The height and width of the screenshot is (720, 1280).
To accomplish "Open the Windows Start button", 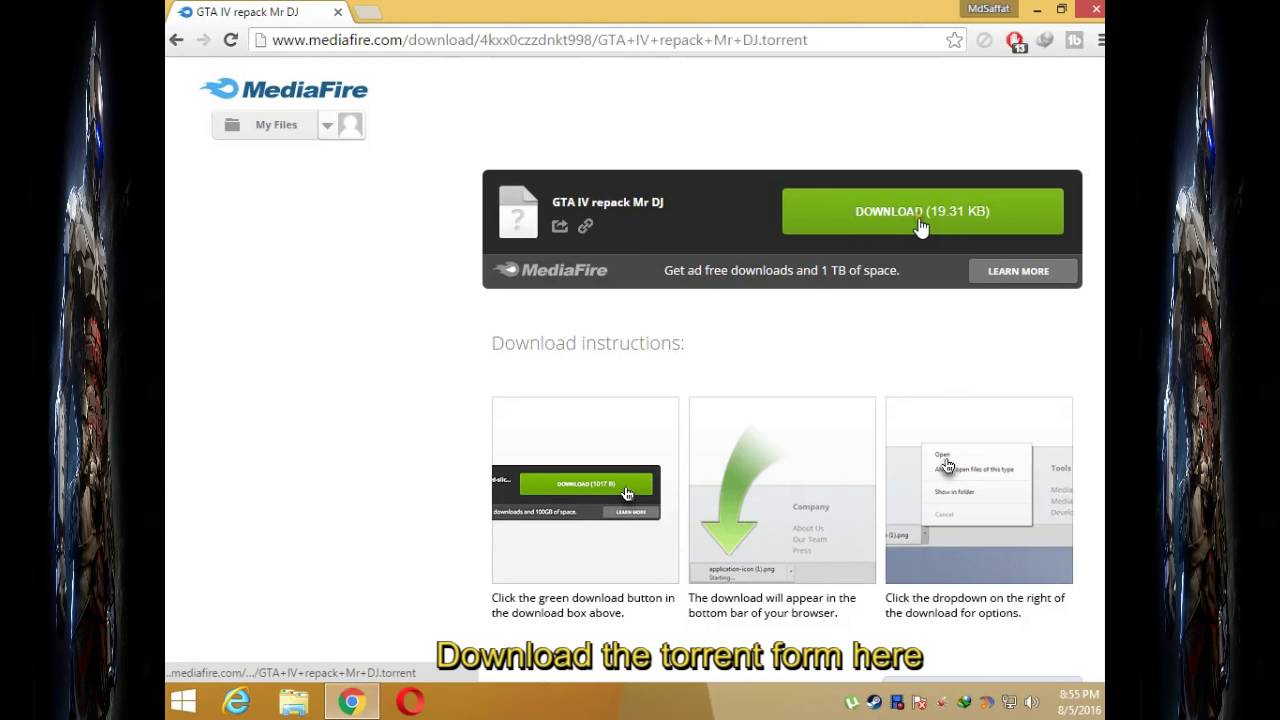I will point(183,702).
